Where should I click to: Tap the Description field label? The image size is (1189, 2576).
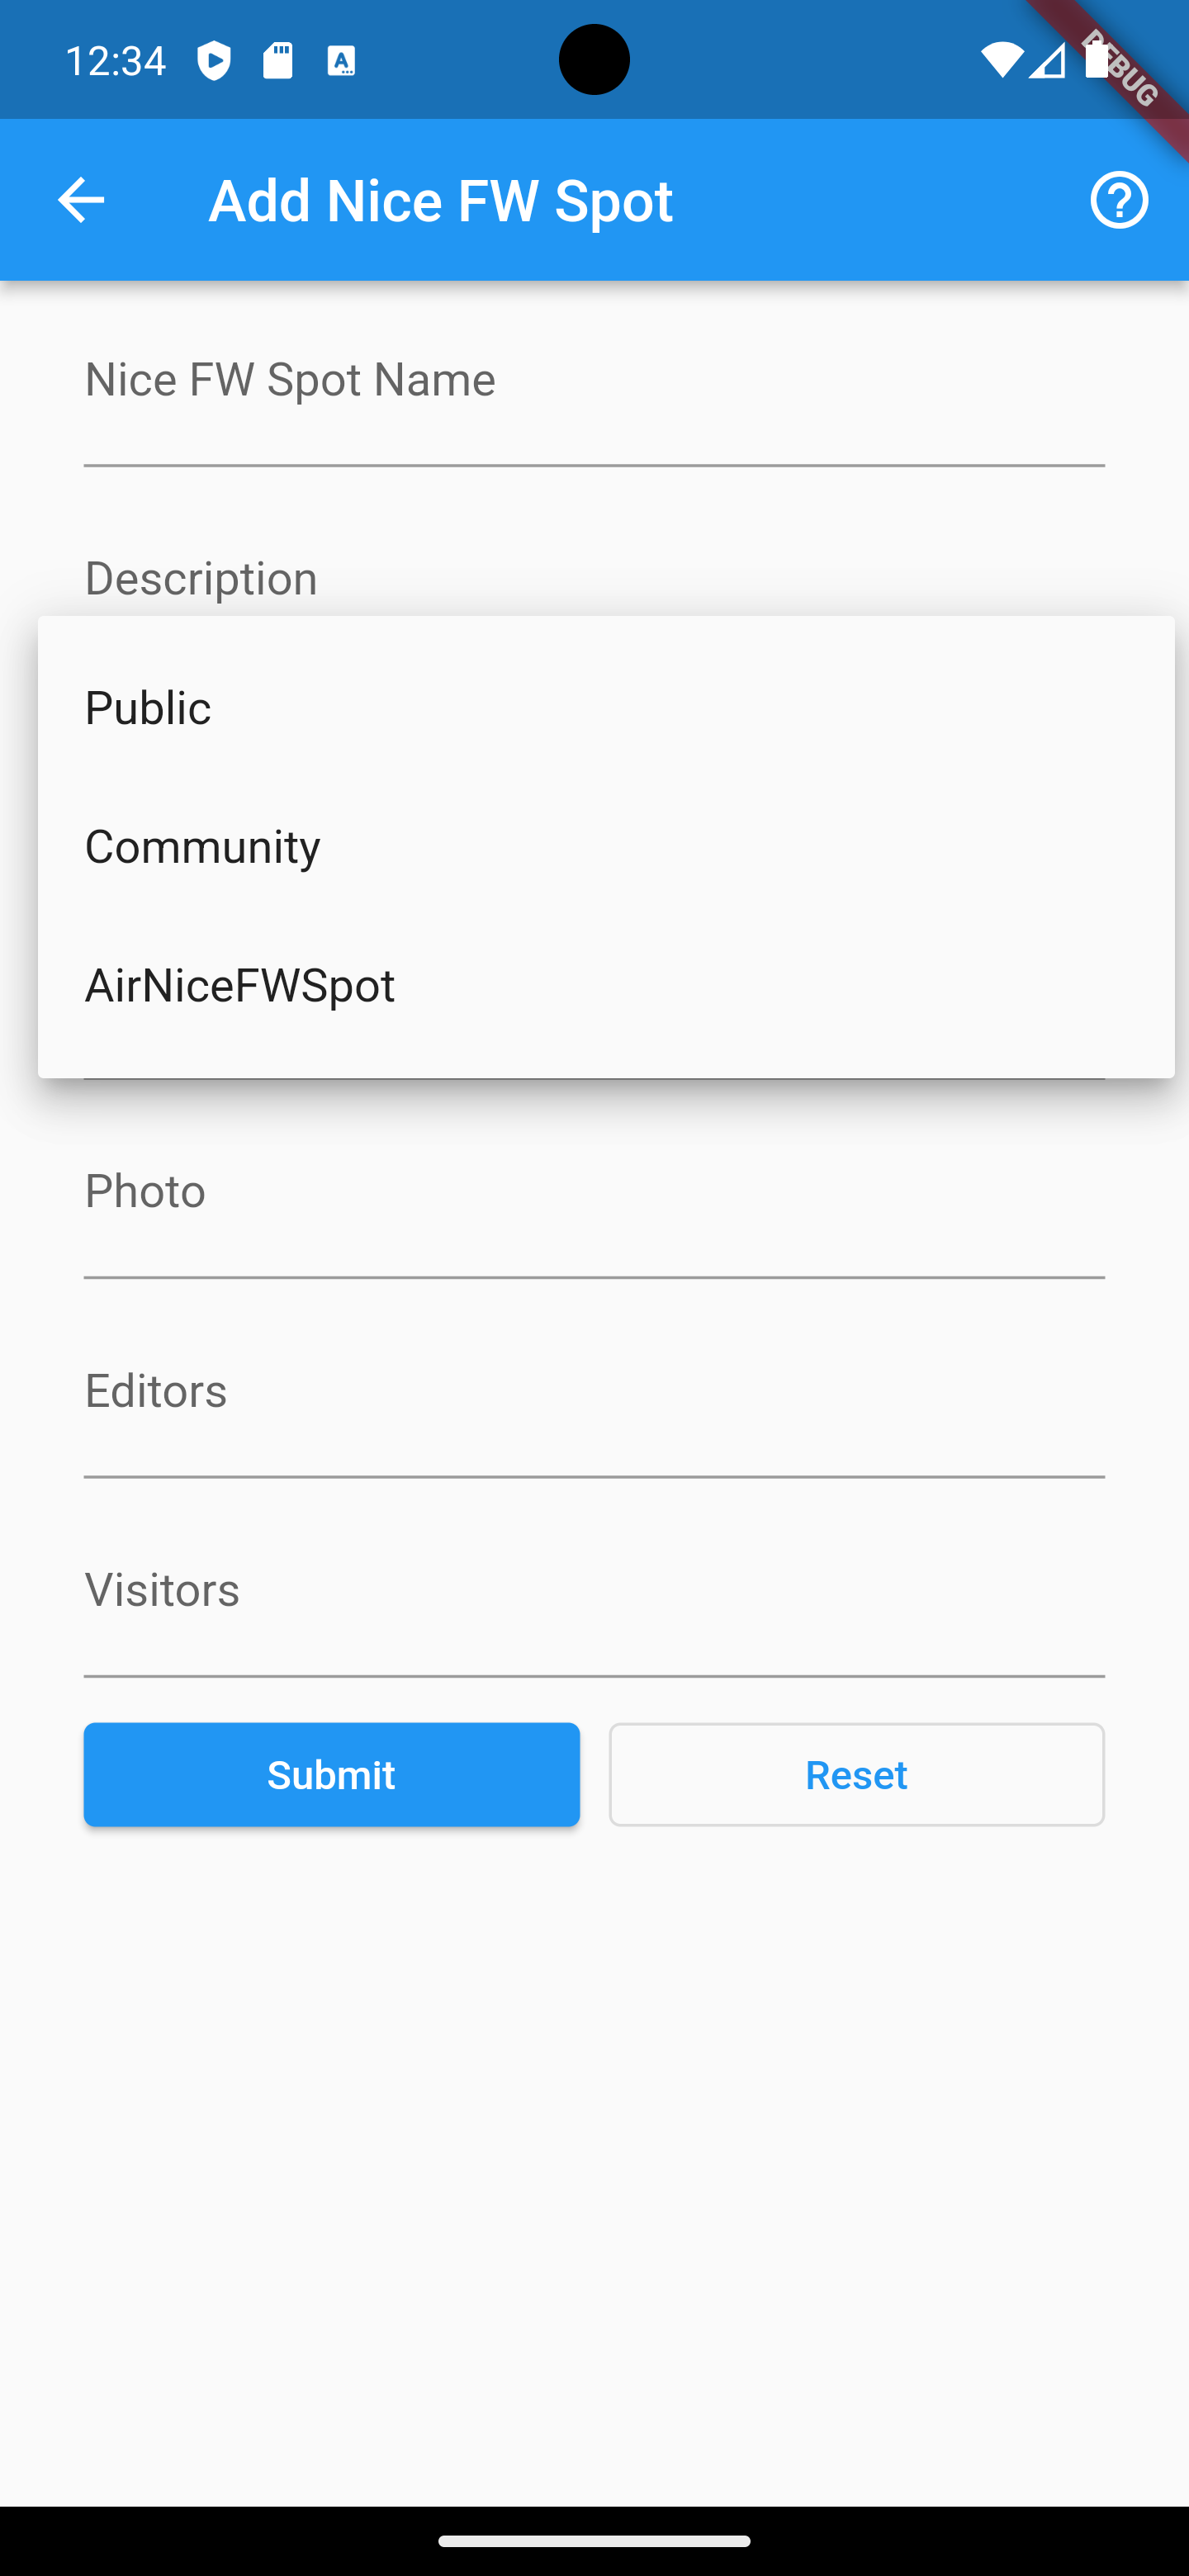[201, 579]
